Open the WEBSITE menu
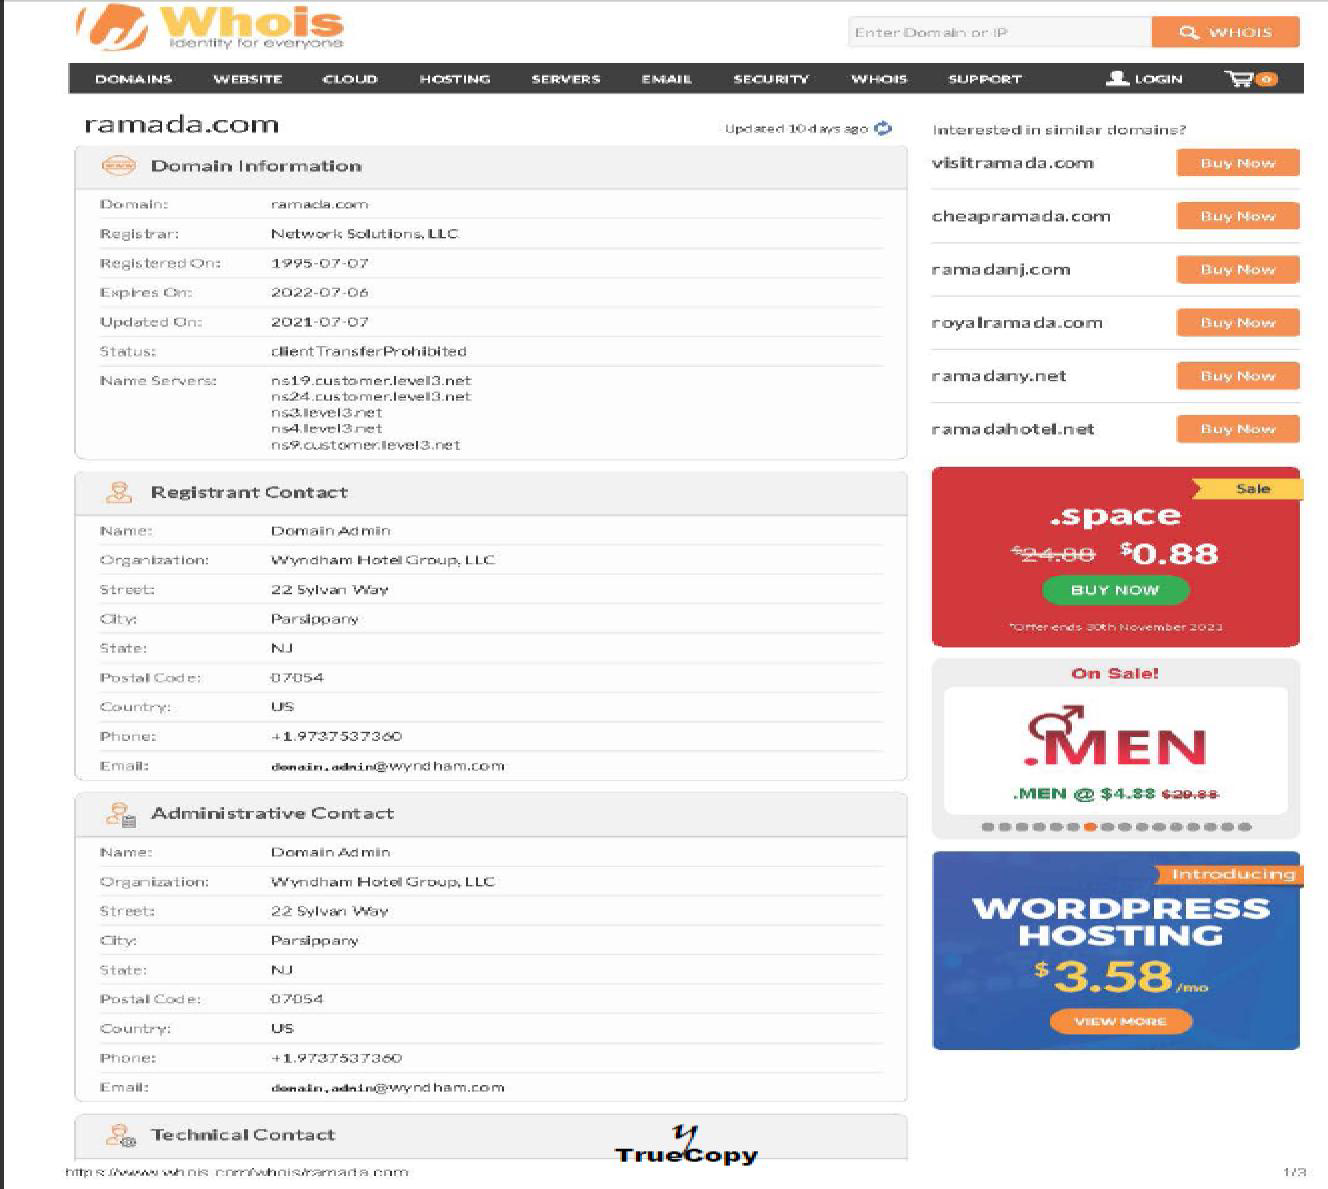The width and height of the screenshot is (1328, 1189). coord(248,79)
